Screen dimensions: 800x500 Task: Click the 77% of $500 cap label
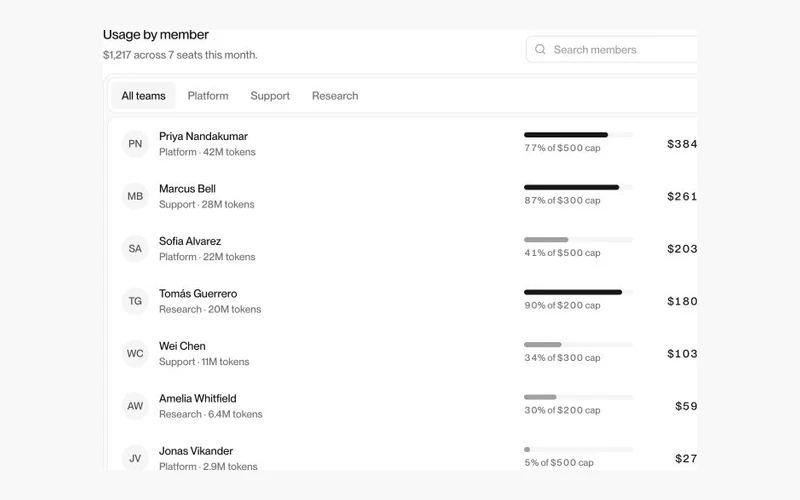point(562,148)
